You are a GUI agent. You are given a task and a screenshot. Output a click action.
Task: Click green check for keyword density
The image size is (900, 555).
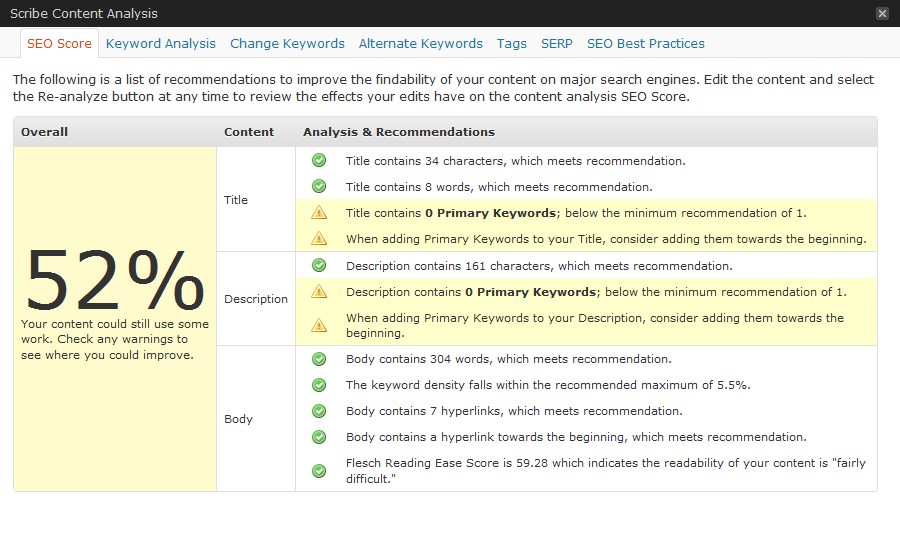click(x=319, y=385)
